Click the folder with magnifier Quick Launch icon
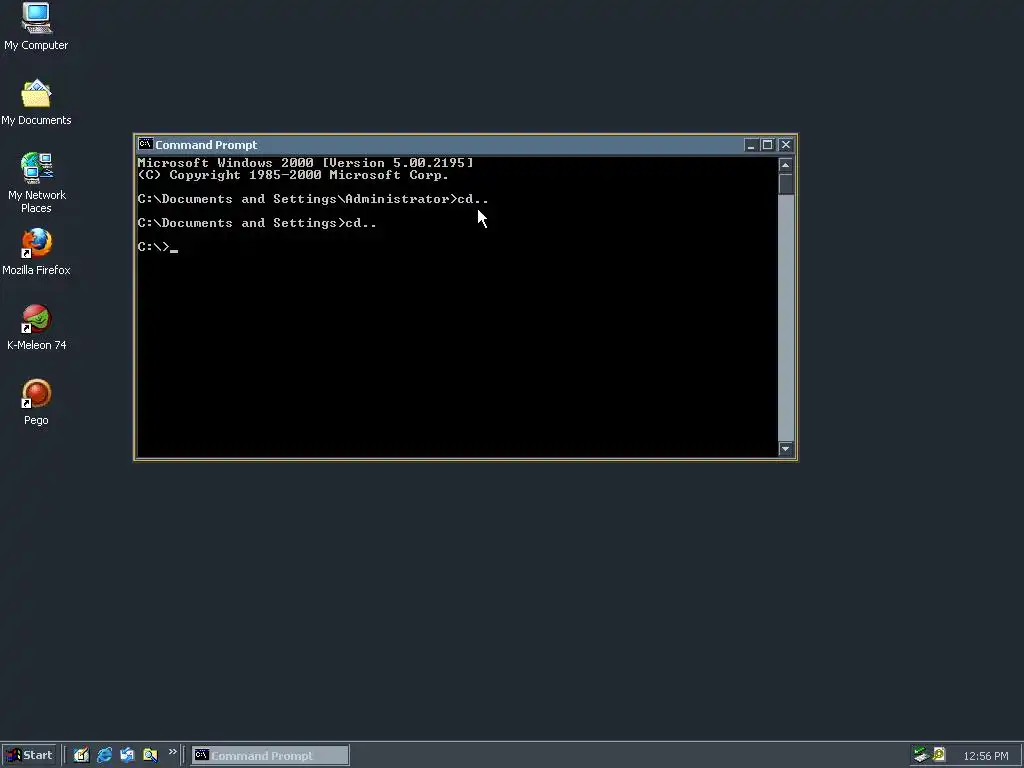1024x768 pixels. click(x=150, y=755)
